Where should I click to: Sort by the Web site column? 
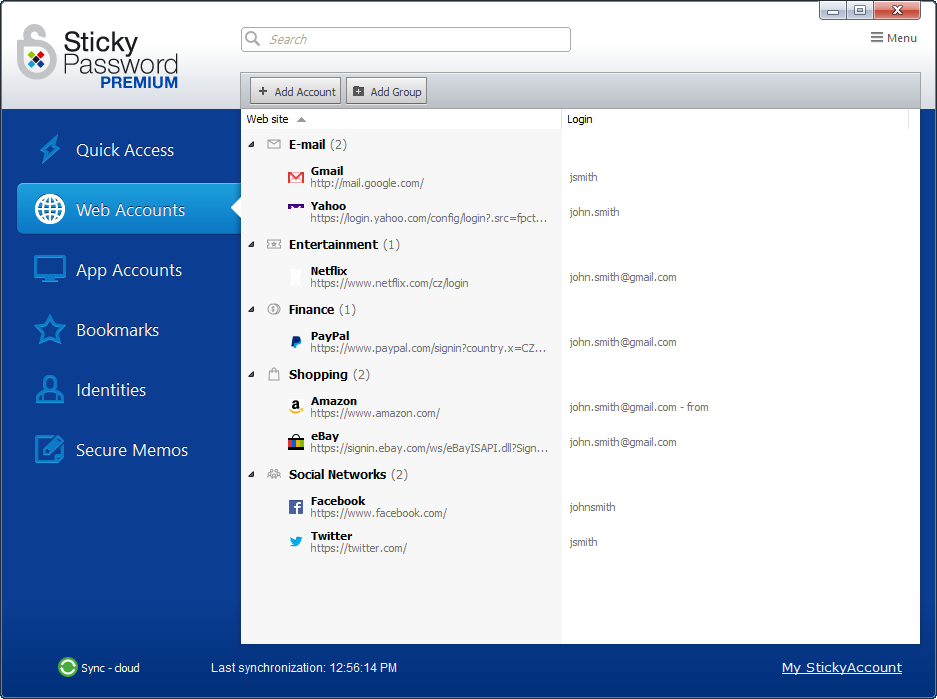401,119
